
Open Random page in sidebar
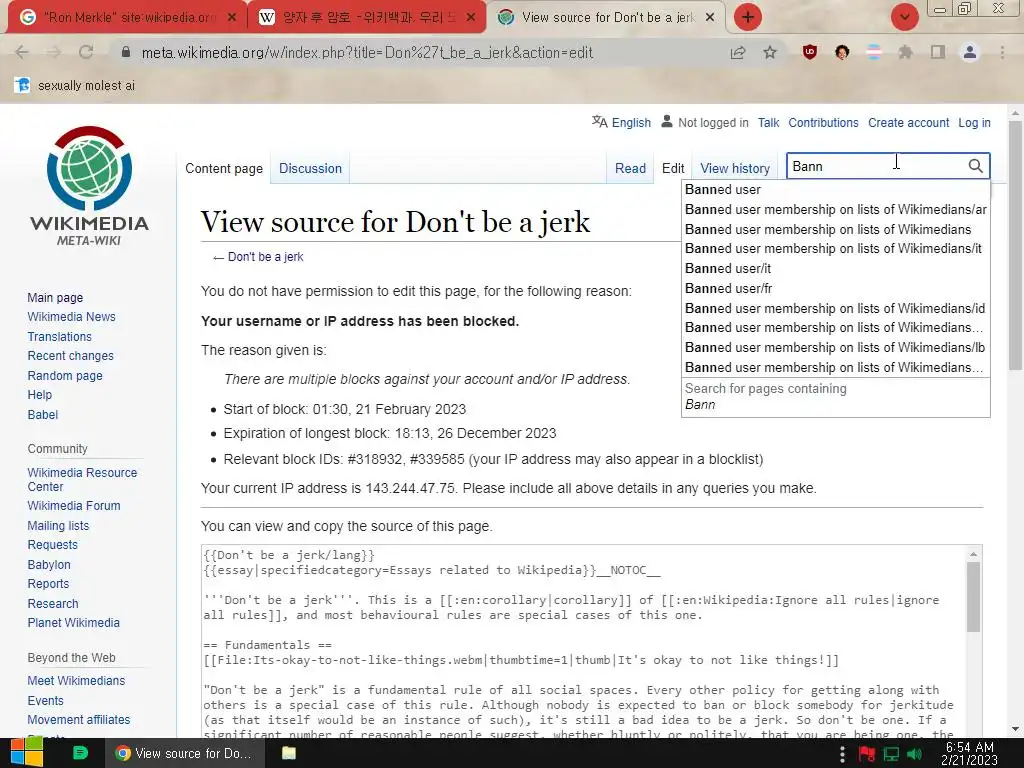click(65, 376)
